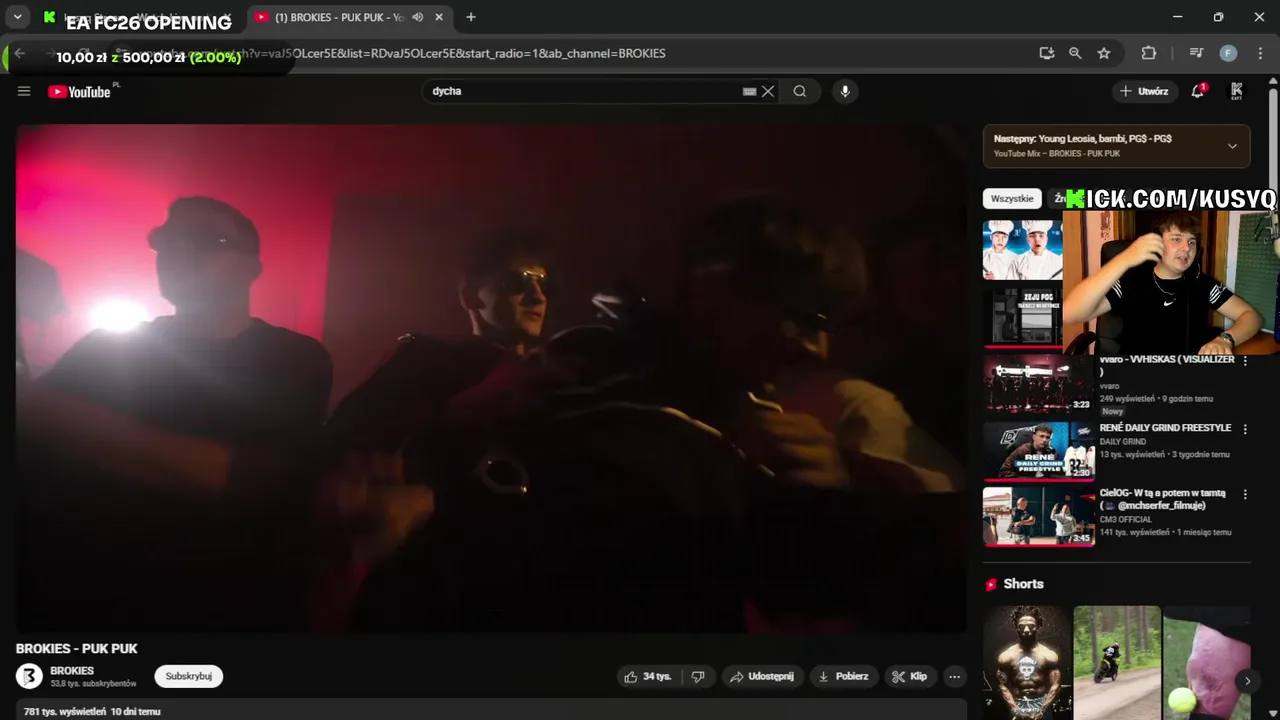Open the zoom magnifier in address bar
The image size is (1280, 720).
pos(1075,53)
